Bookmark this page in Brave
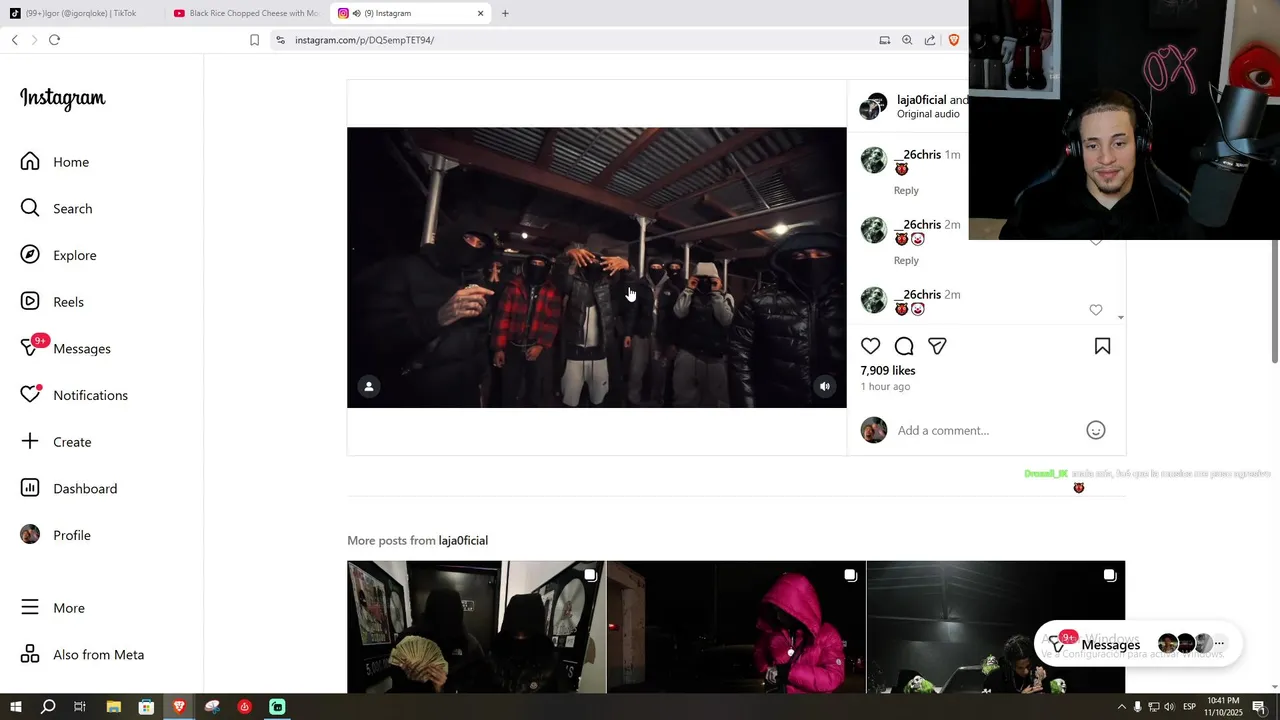 coord(254,40)
